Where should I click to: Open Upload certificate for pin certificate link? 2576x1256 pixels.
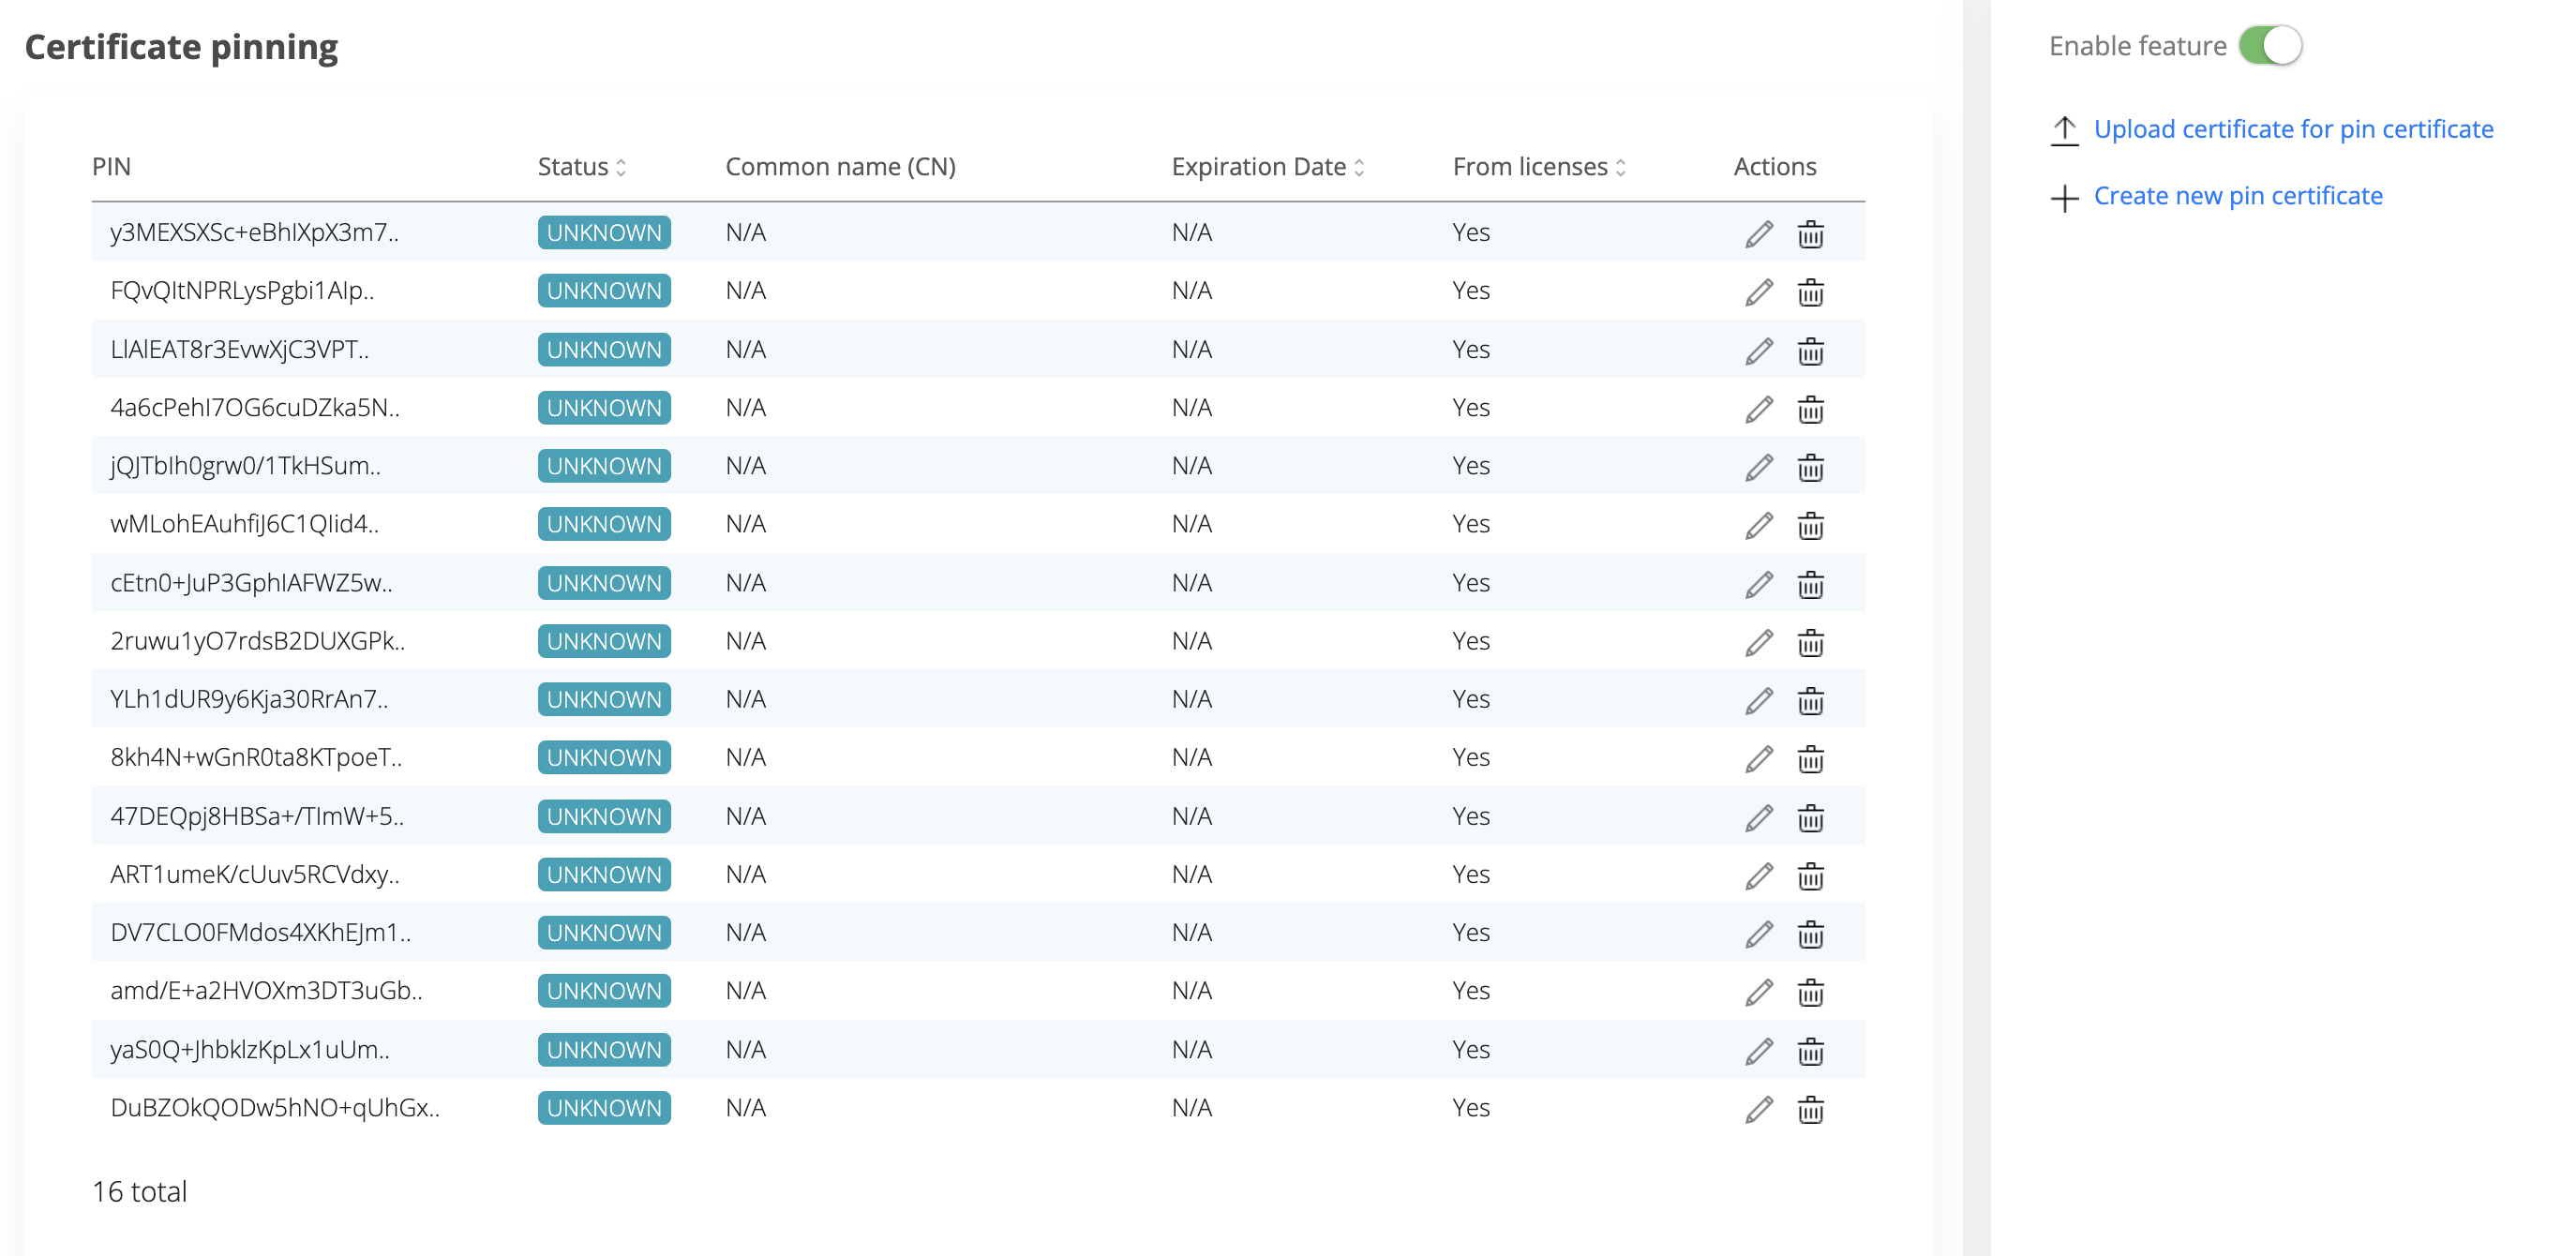[x=2293, y=130]
